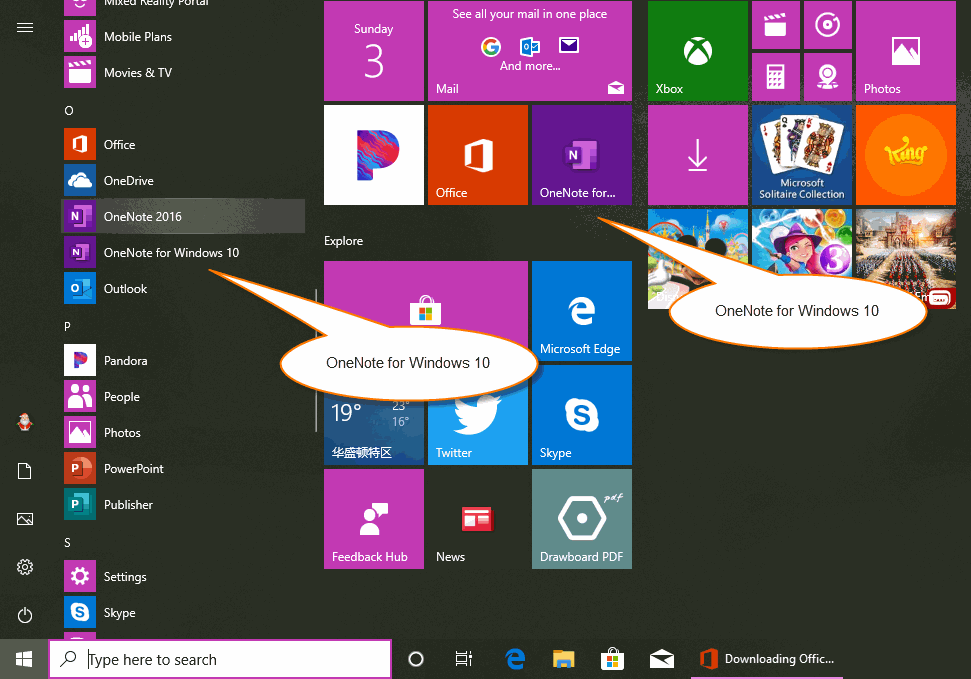Open the OneNote for... tile
The height and width of the screenshot is (679, 971).
click(x=582, y=155)
